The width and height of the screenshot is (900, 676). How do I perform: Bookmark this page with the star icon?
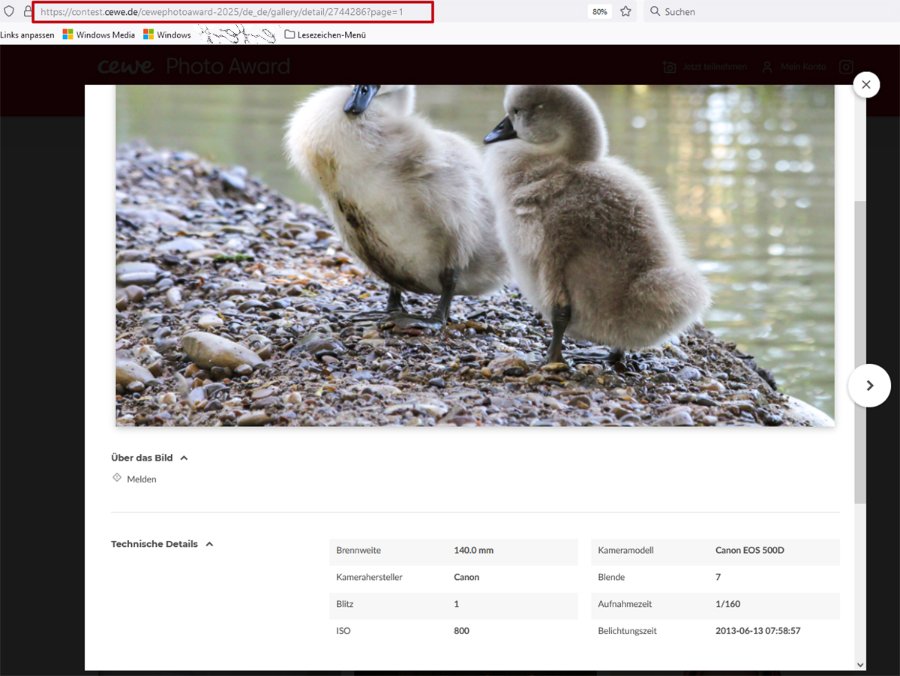tap(626, 12)
